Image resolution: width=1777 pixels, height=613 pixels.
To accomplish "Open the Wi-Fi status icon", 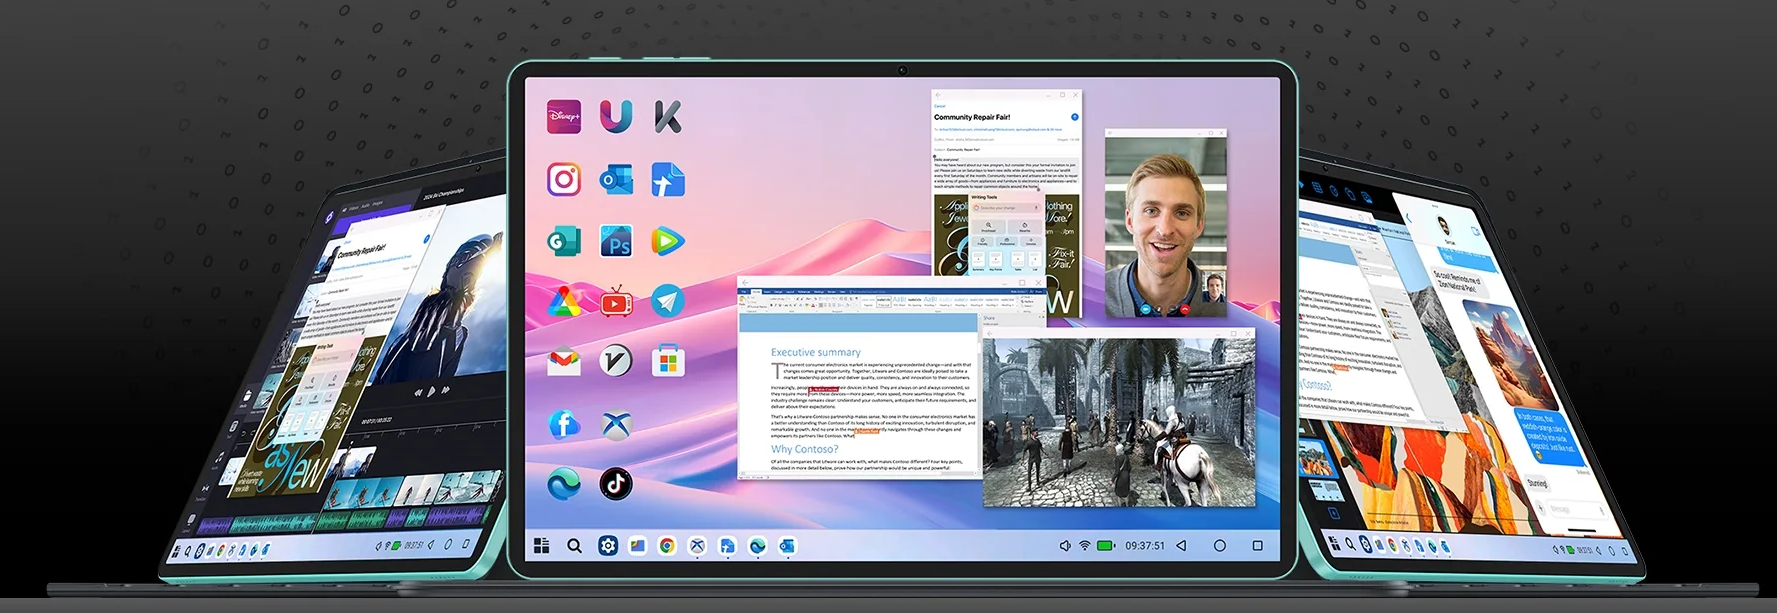I will click(1085, 546).
